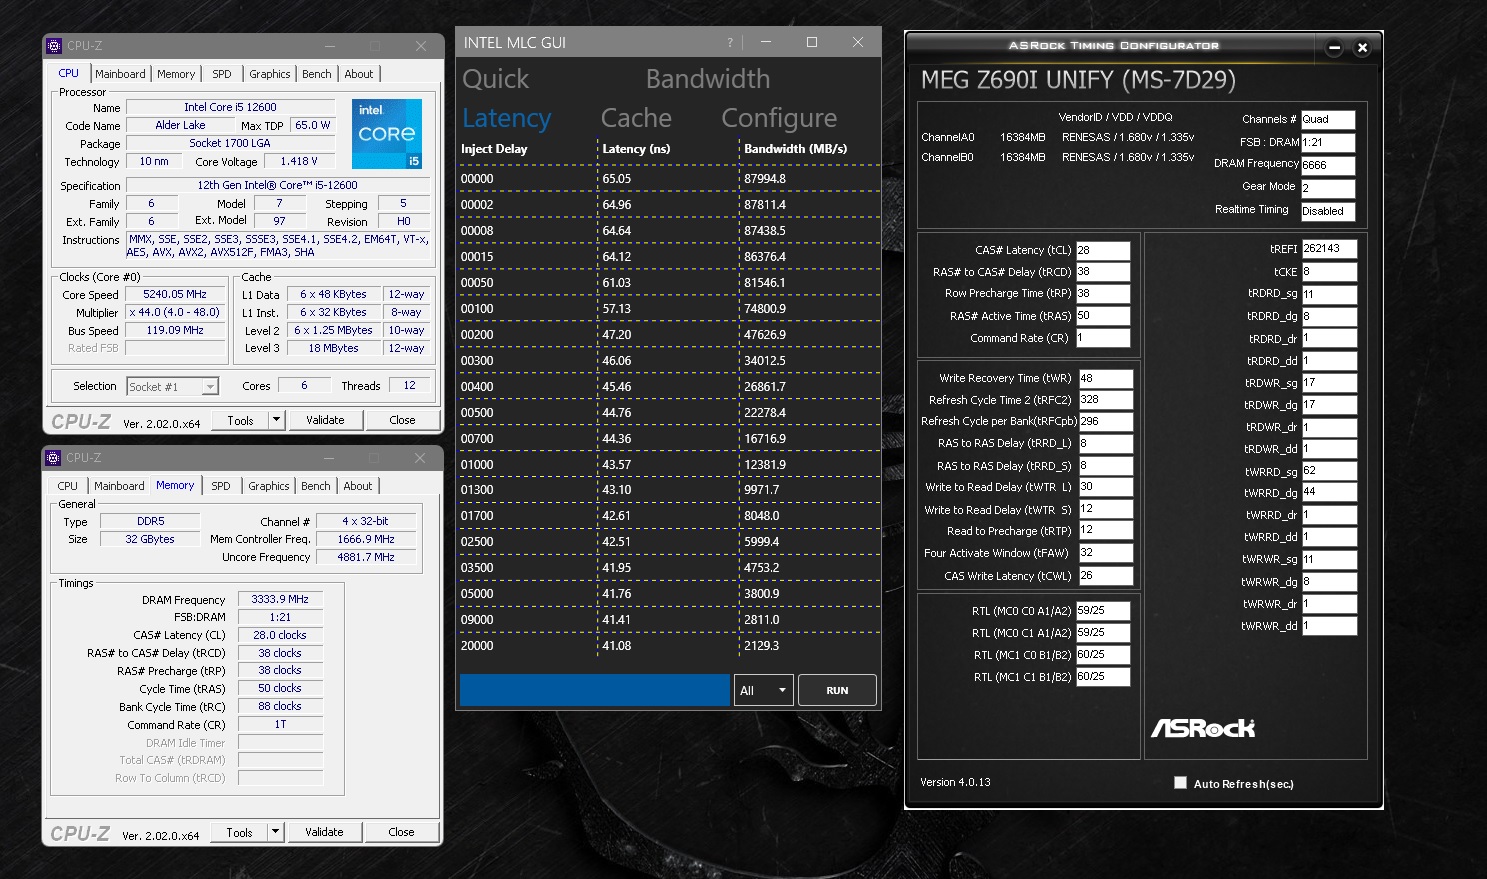Click the RAS# to CAS# Delay (tRCD) field in ASRock

point(1103,272)
